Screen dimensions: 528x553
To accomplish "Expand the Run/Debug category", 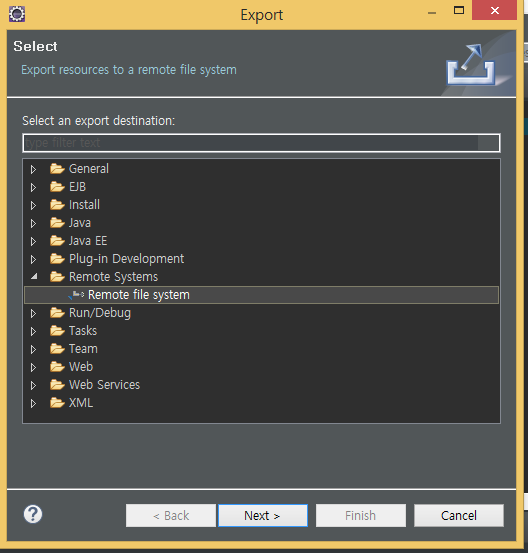I will point(33,313).
